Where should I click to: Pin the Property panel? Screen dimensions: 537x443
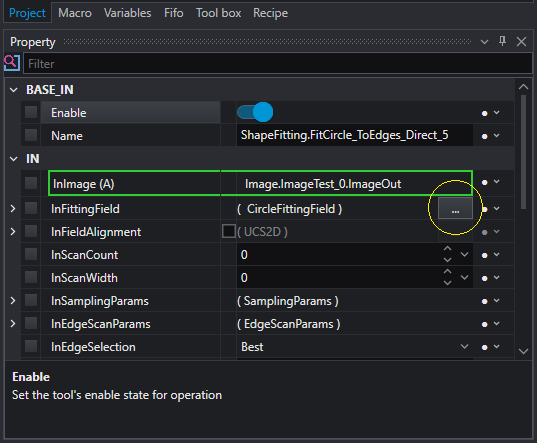point(502,41)
